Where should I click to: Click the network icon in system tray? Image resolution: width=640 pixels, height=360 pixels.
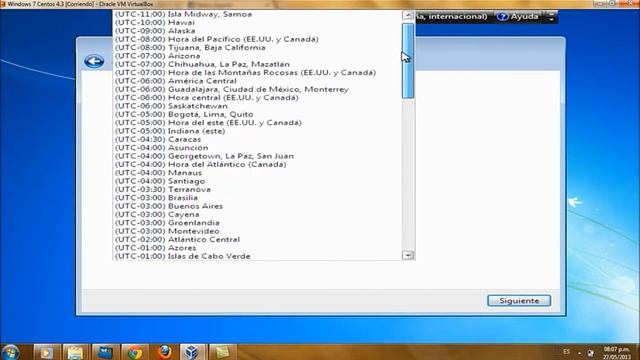click(590, 353)
